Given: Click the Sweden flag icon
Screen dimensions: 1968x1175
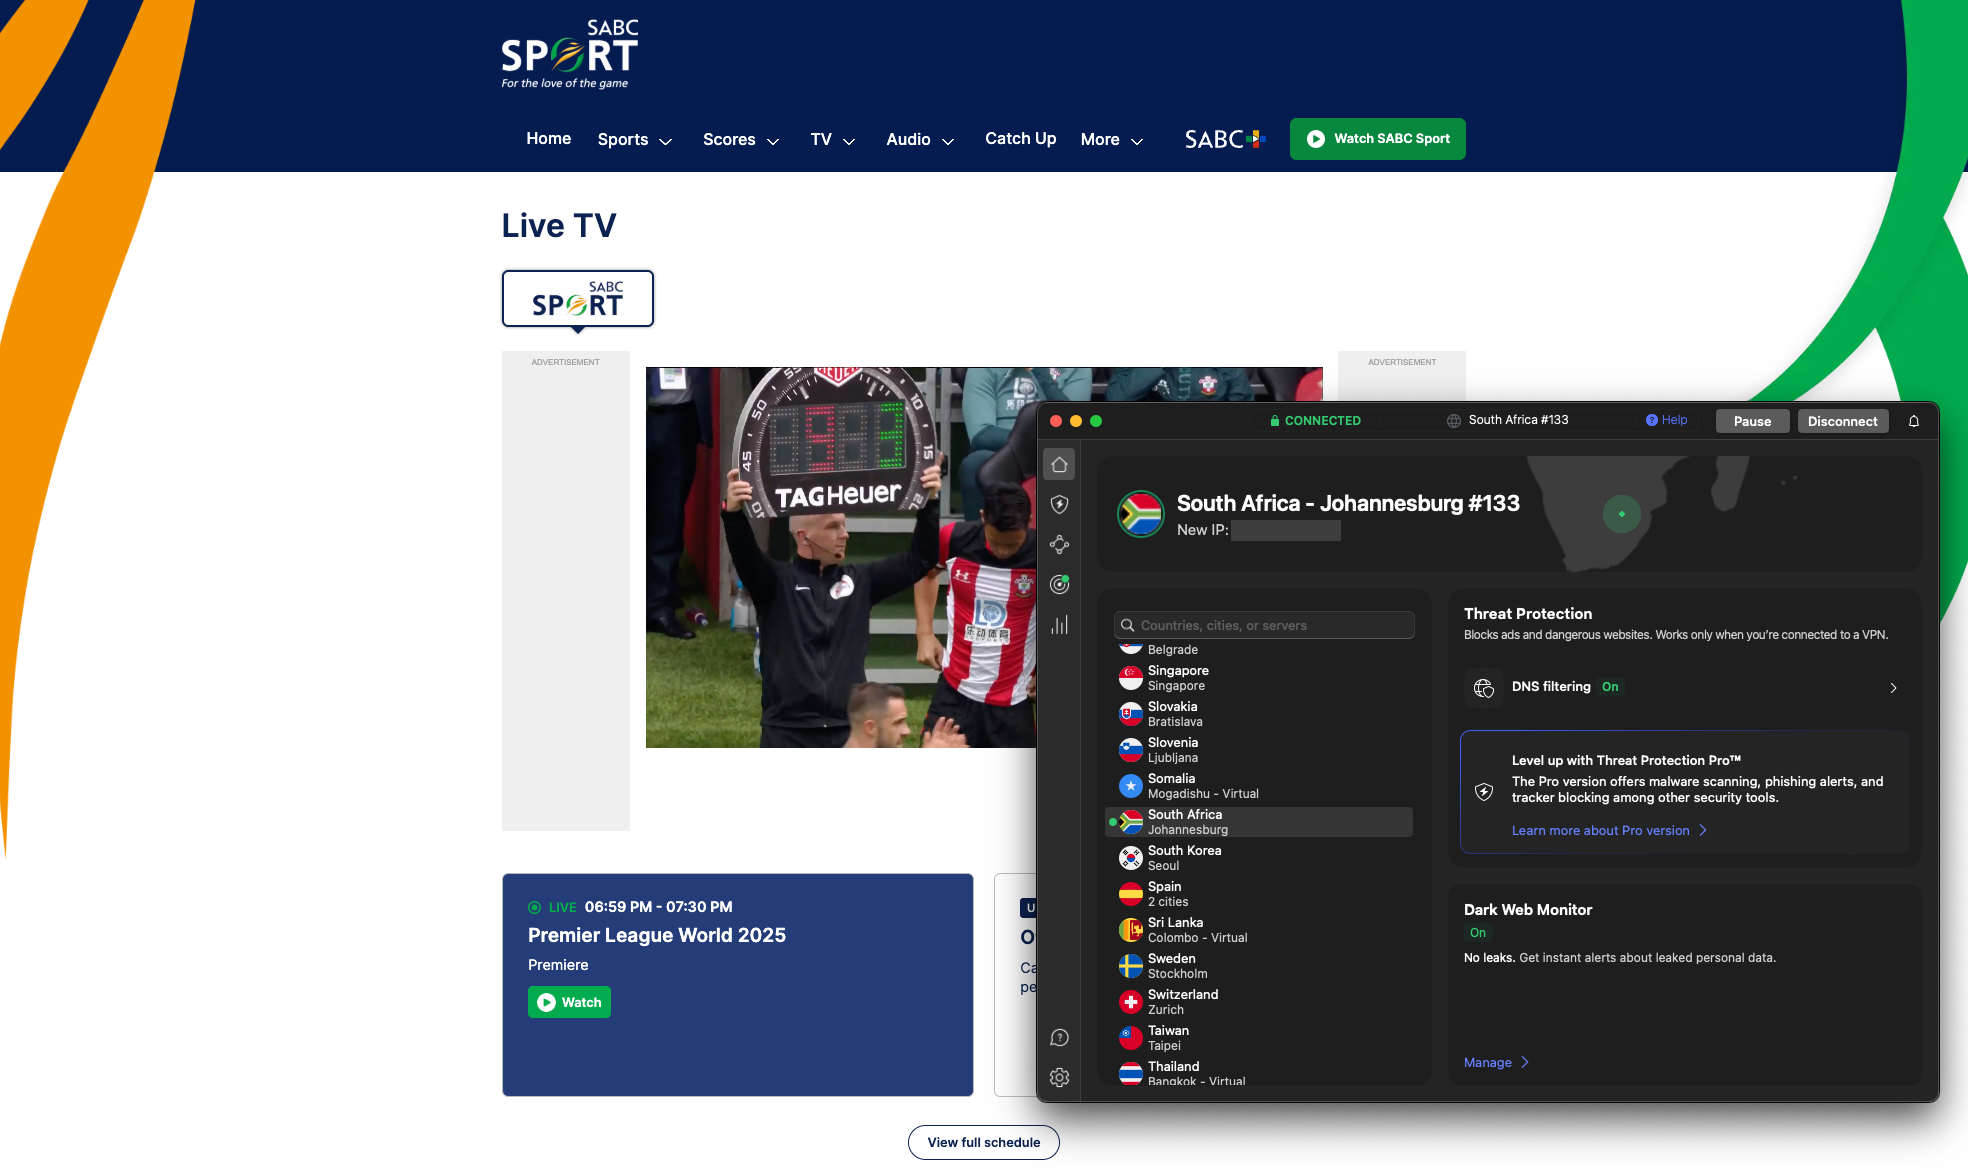Looking at the screenshot, I should pos(1130,966).
